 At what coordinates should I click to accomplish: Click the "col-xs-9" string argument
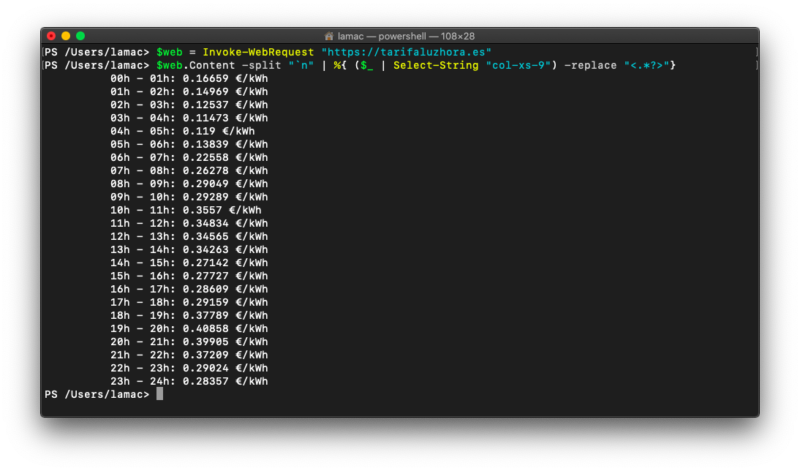point(518,65)
